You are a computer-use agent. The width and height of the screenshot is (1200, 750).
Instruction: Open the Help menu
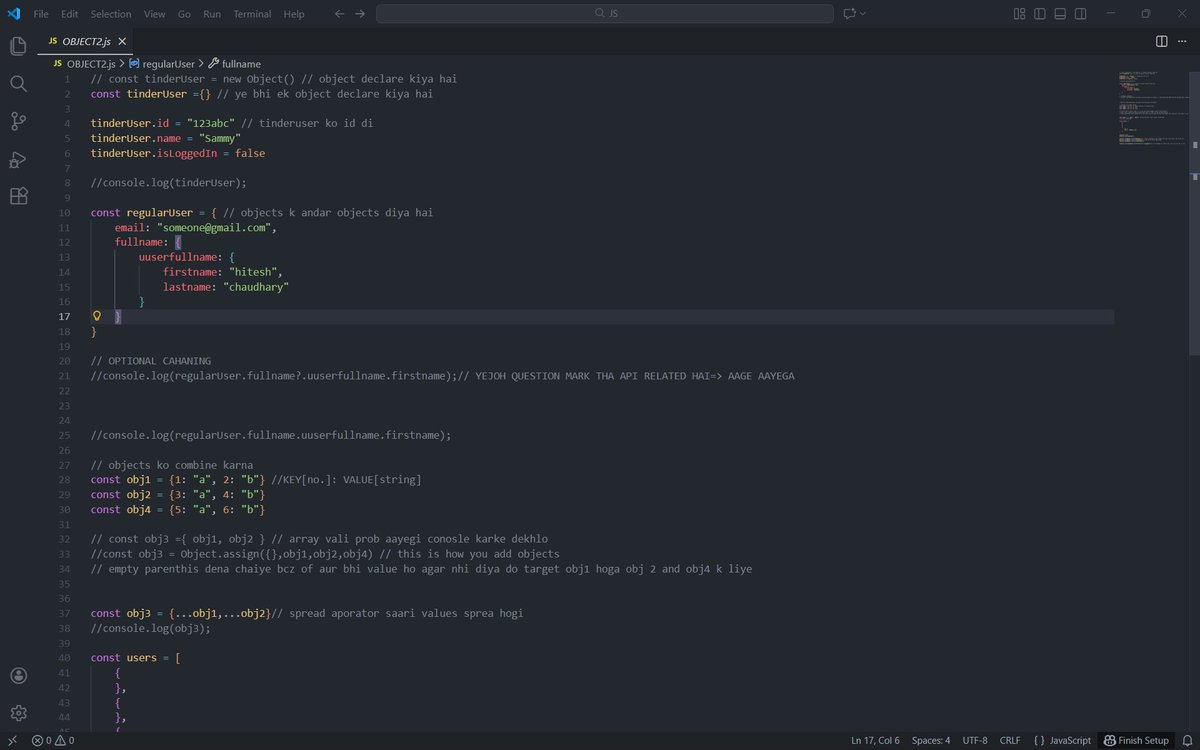(x=294, y=14)
